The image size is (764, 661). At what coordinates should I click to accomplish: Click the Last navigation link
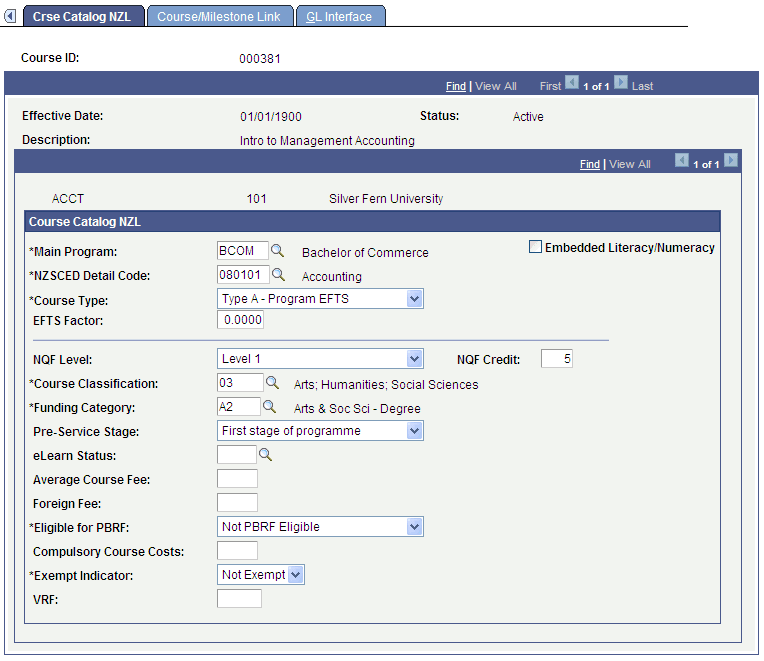pos(642,86)
